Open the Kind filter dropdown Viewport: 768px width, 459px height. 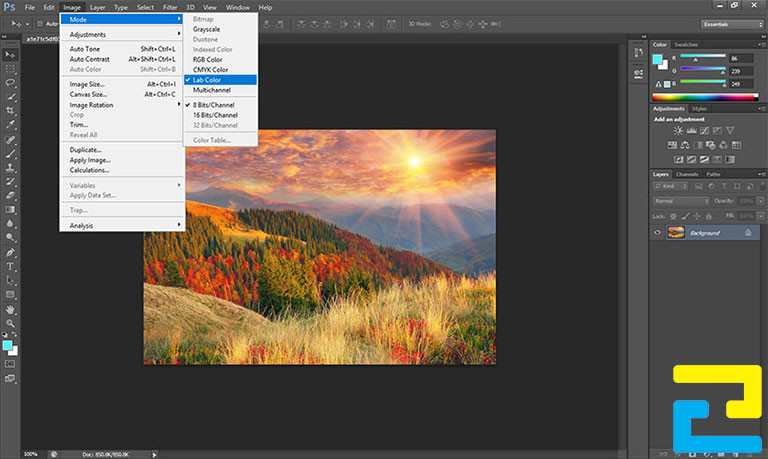point(671,186)
